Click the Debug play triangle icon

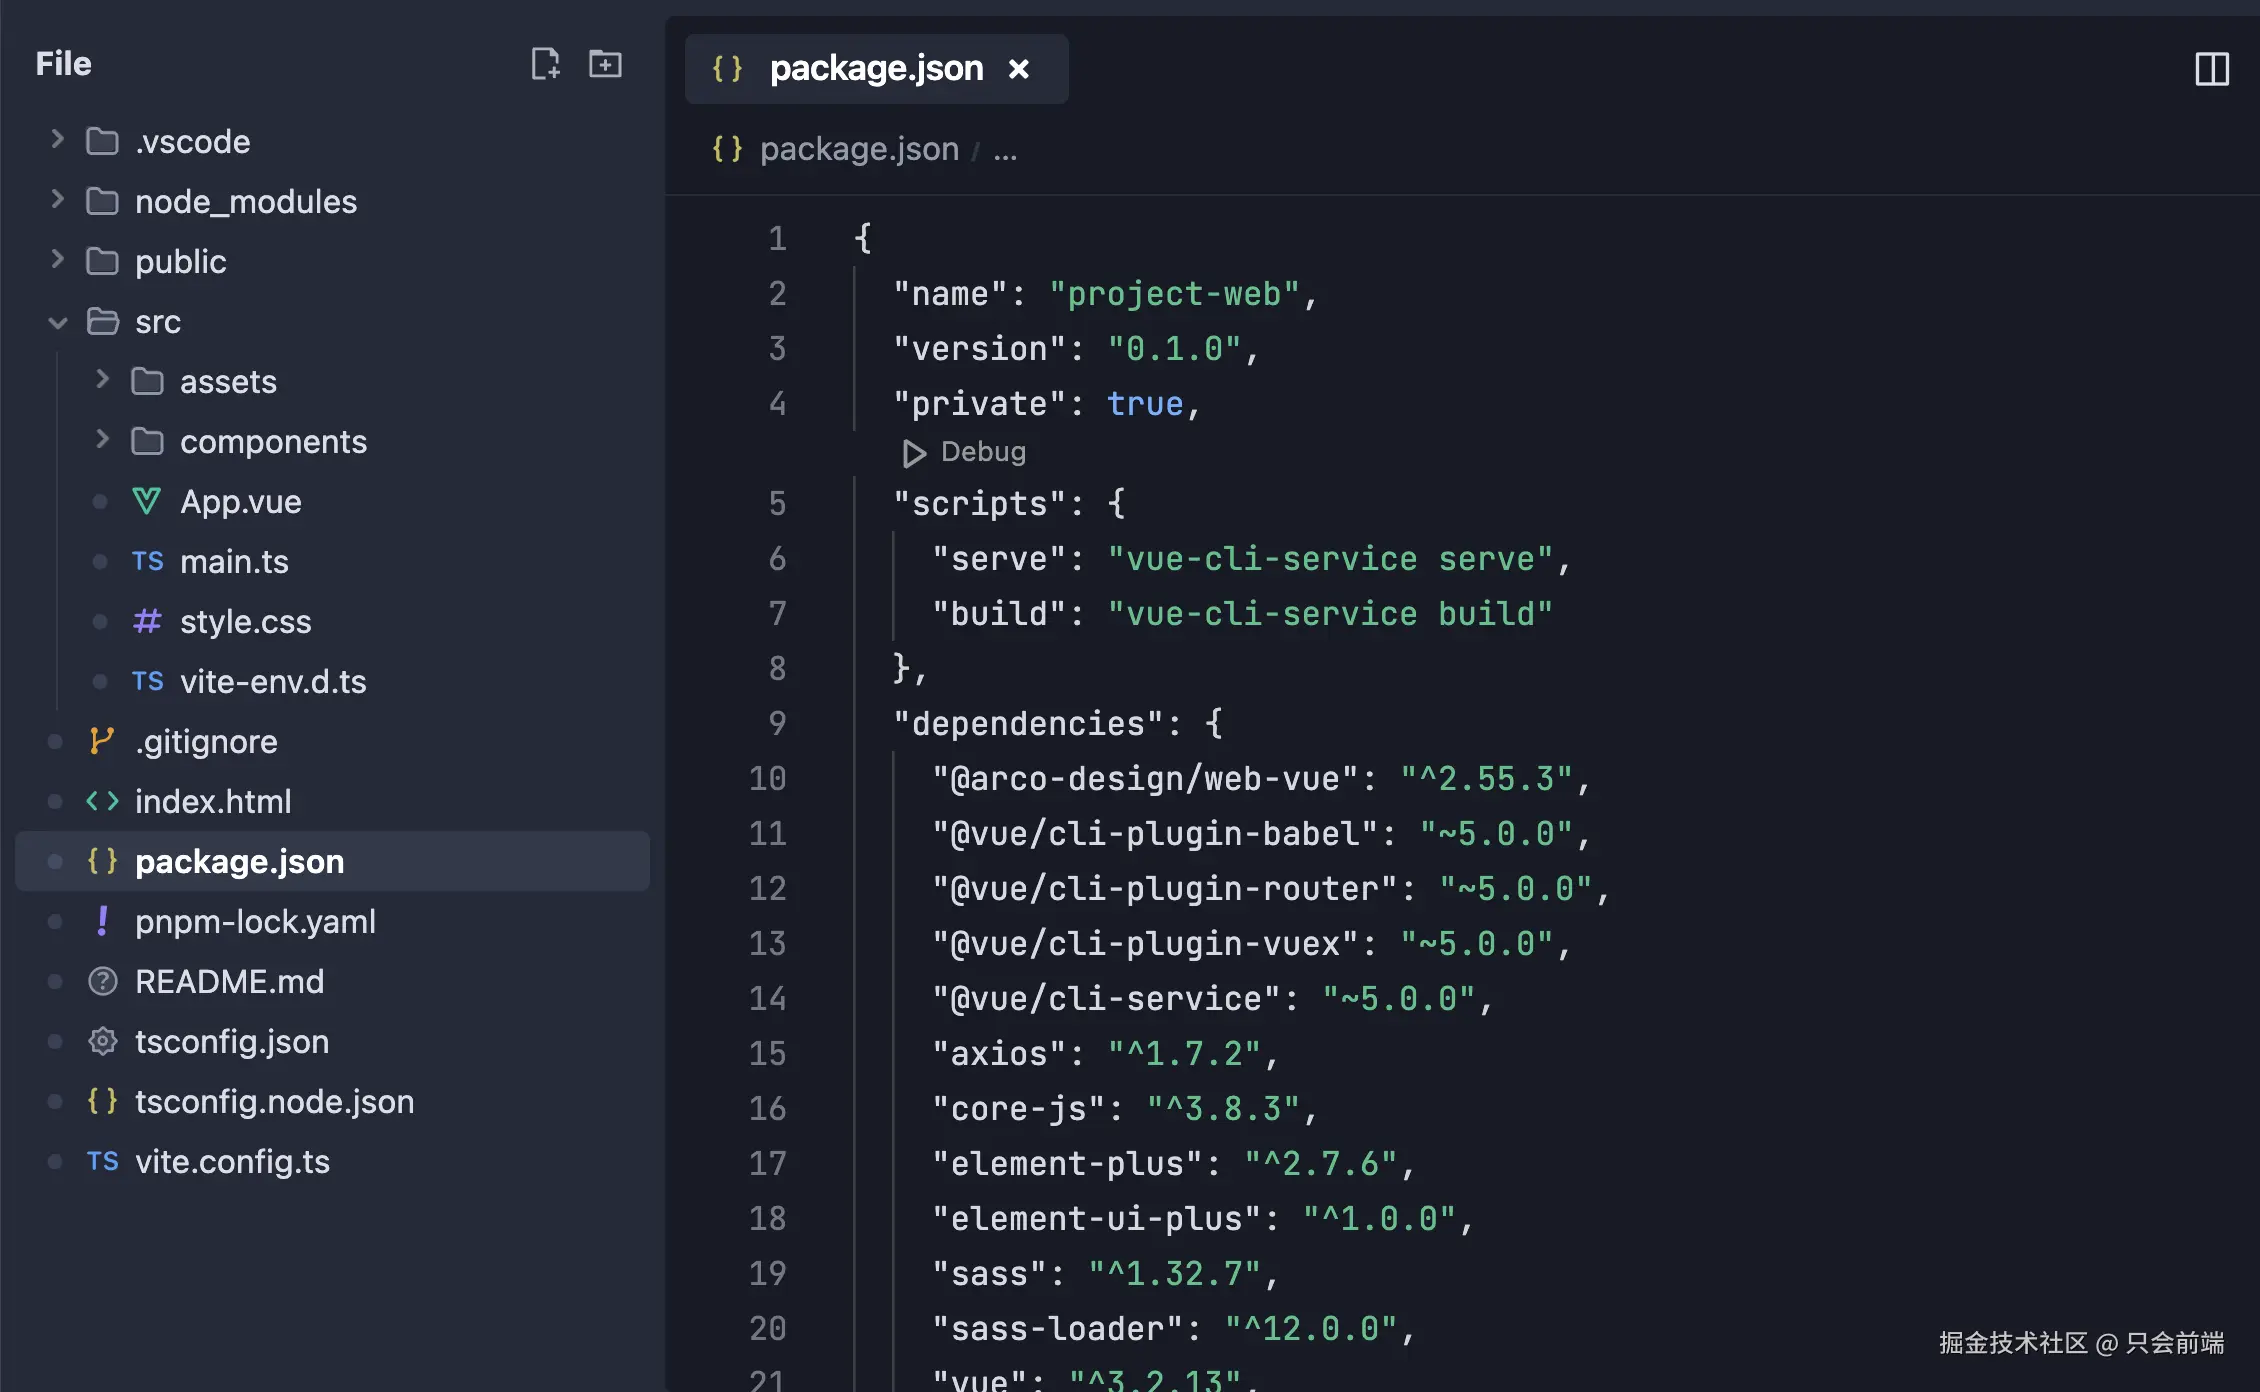pos(913,453)
